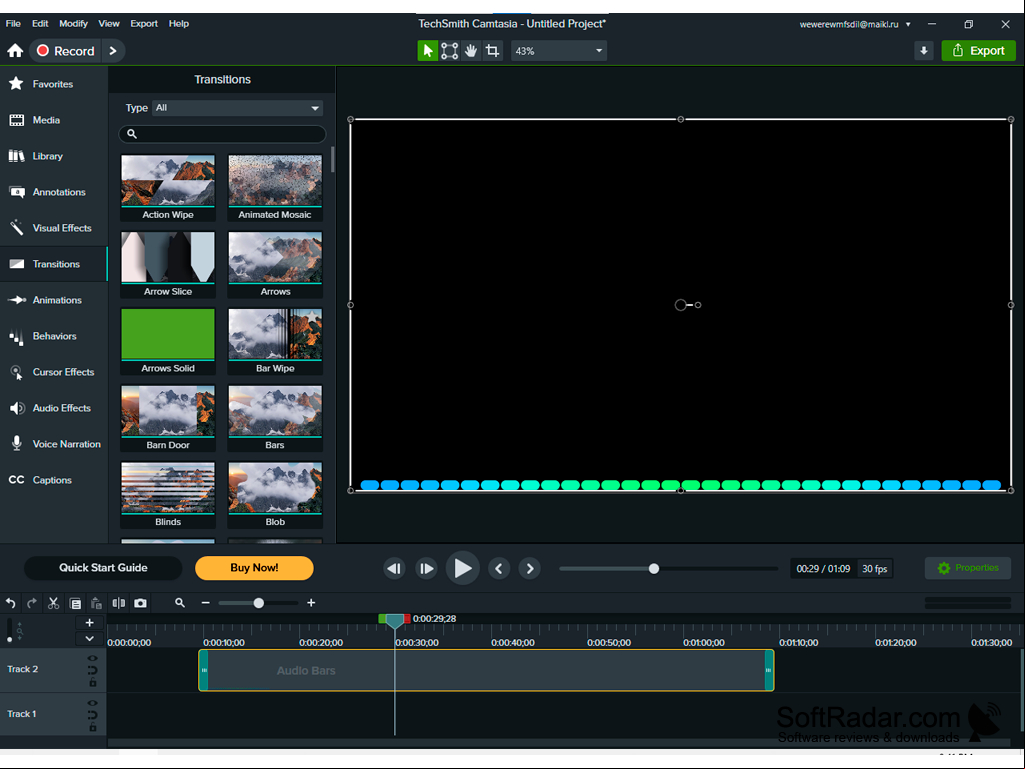
Task: Open the Help menu
Action: tap(178, 24)
